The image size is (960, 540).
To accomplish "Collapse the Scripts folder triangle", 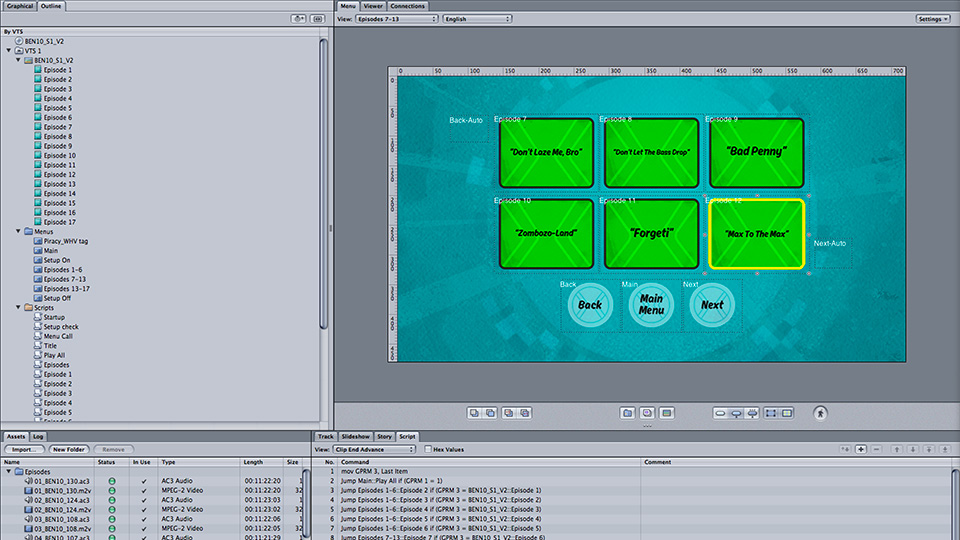I will click(x=18, y=307).
